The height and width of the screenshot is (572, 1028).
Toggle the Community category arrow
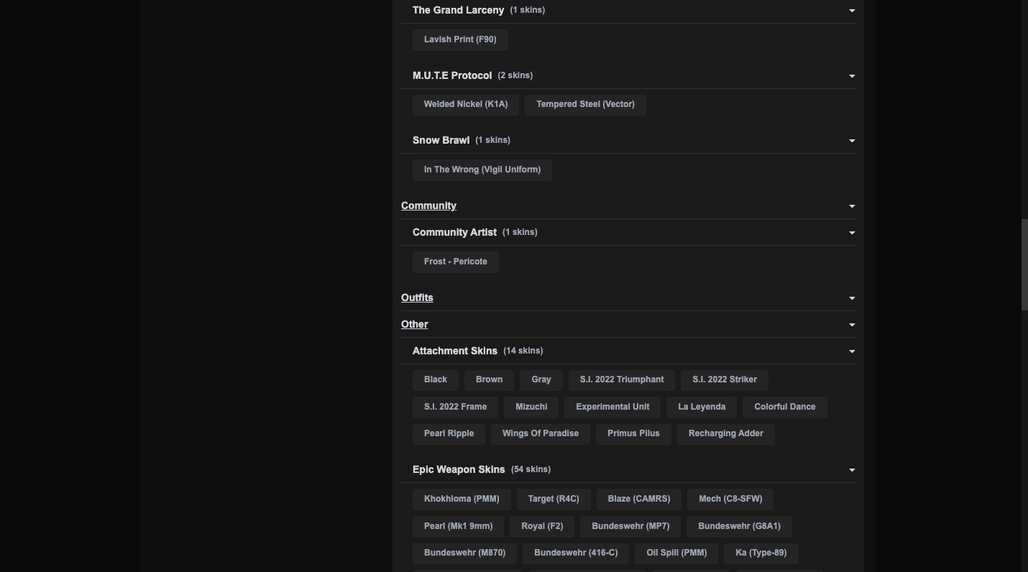tap(852, 207)
